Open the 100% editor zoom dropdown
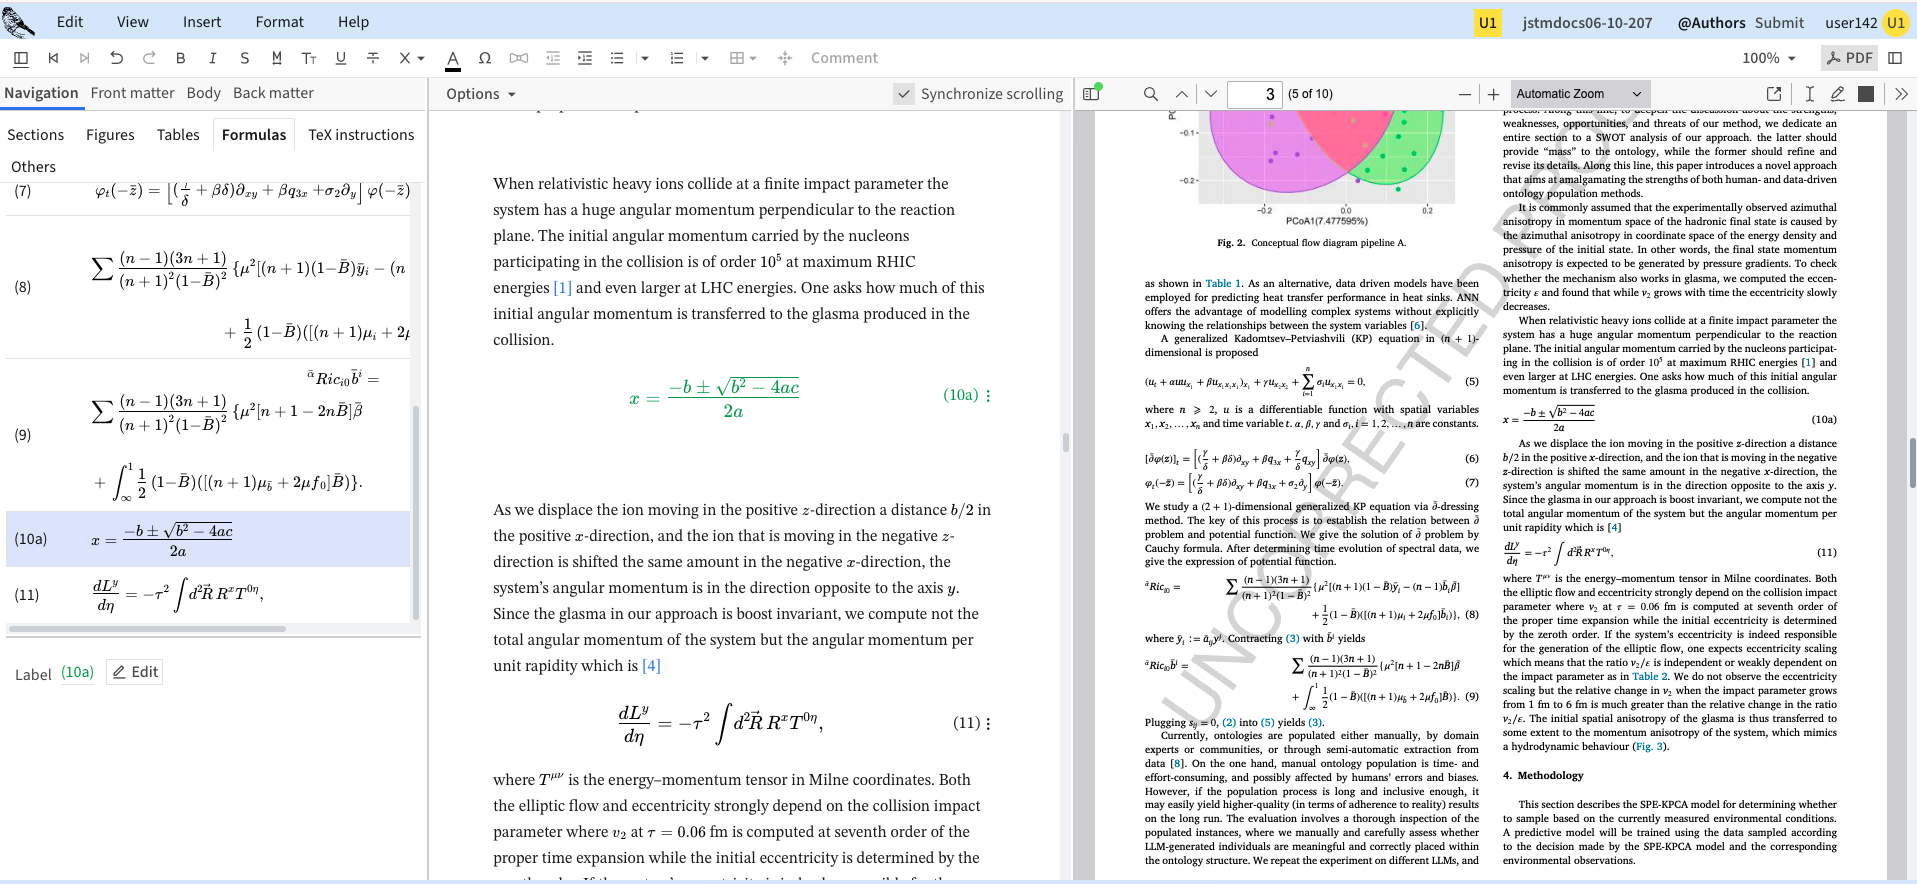This screenshot has height=884, width=1917. pos(1769,58)
